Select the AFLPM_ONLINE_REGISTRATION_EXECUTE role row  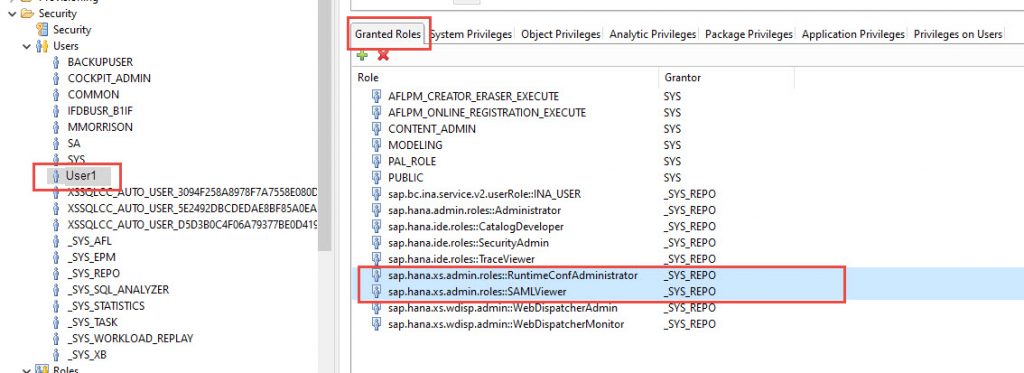(x=487, y=112)
